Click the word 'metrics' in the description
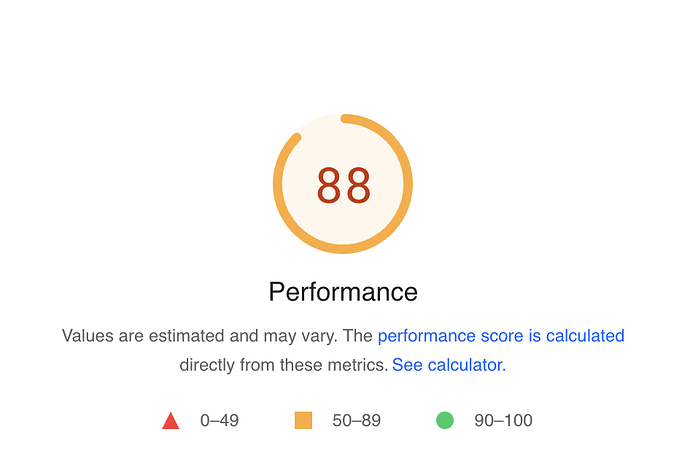The height and width of the screenshot is (466, 690). [358, 365]
